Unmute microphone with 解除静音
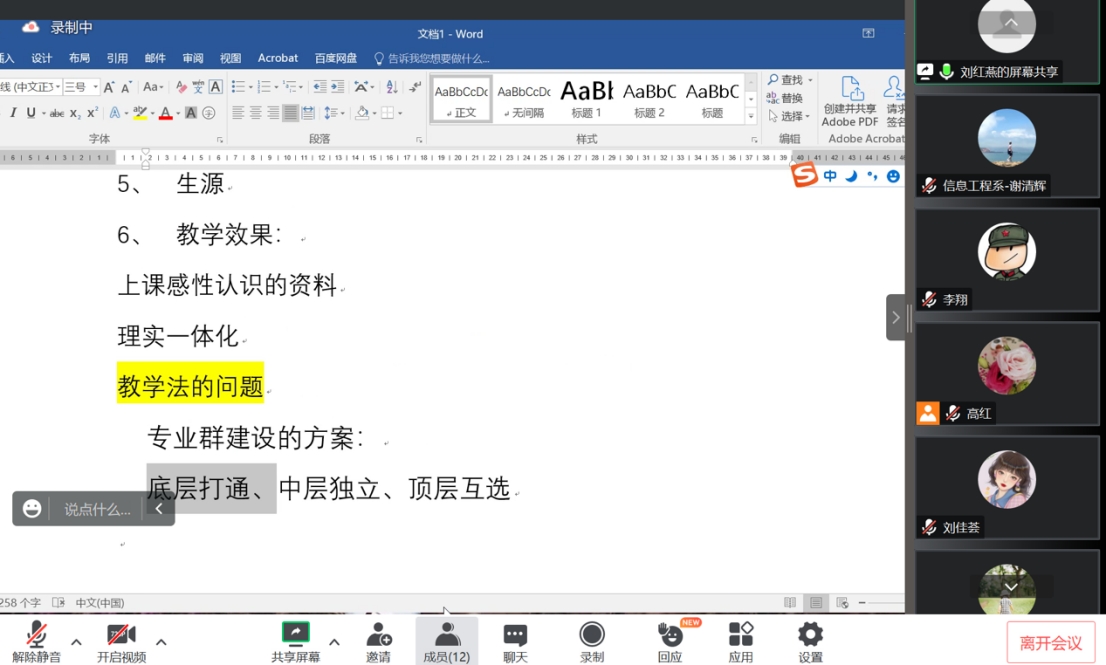Screen dimensions: 1106x665 coord(37,642)
